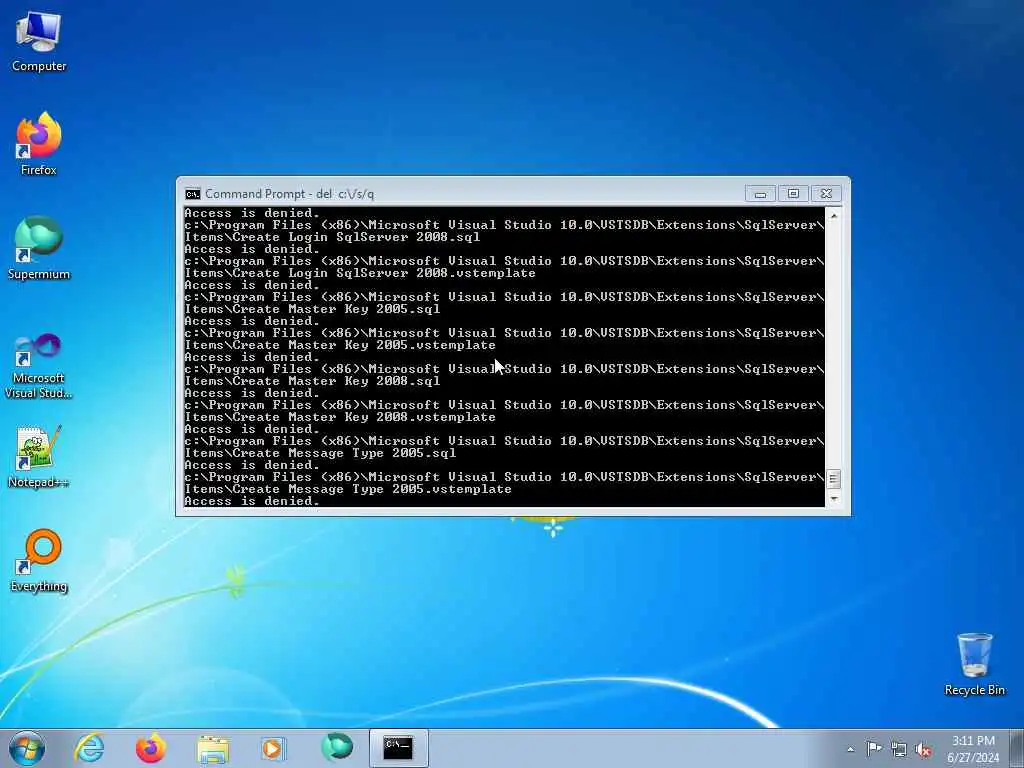Open Windows Media Player from the taskbar
This screenshot has height=768, width=1024.
pos(273,748)
